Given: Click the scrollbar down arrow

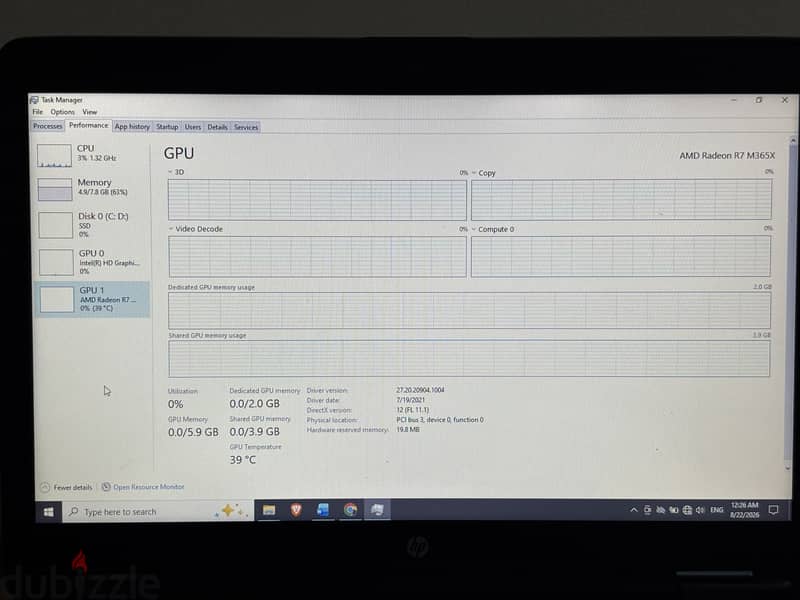Looking at the screenshot, I should tap(788, 468).
